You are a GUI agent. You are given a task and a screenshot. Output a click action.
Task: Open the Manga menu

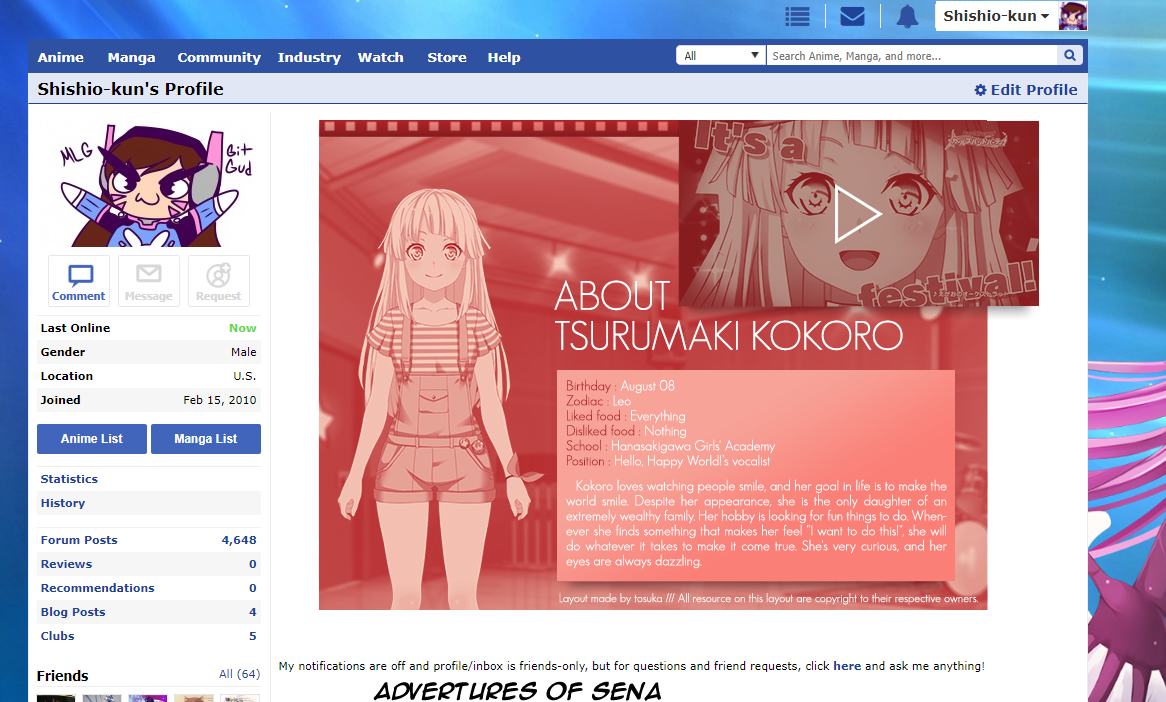[x=132, y=57]
